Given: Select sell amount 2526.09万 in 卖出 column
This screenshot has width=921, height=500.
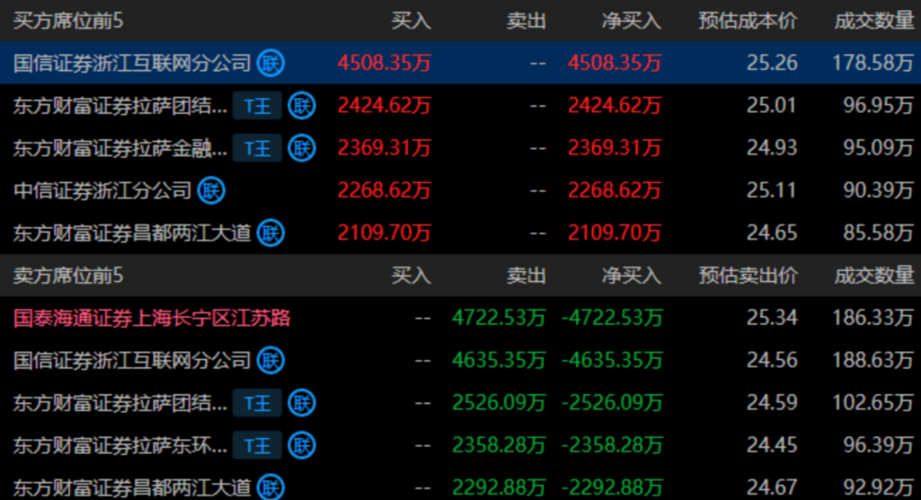Looking at the screenshot, I should point(499,403).
